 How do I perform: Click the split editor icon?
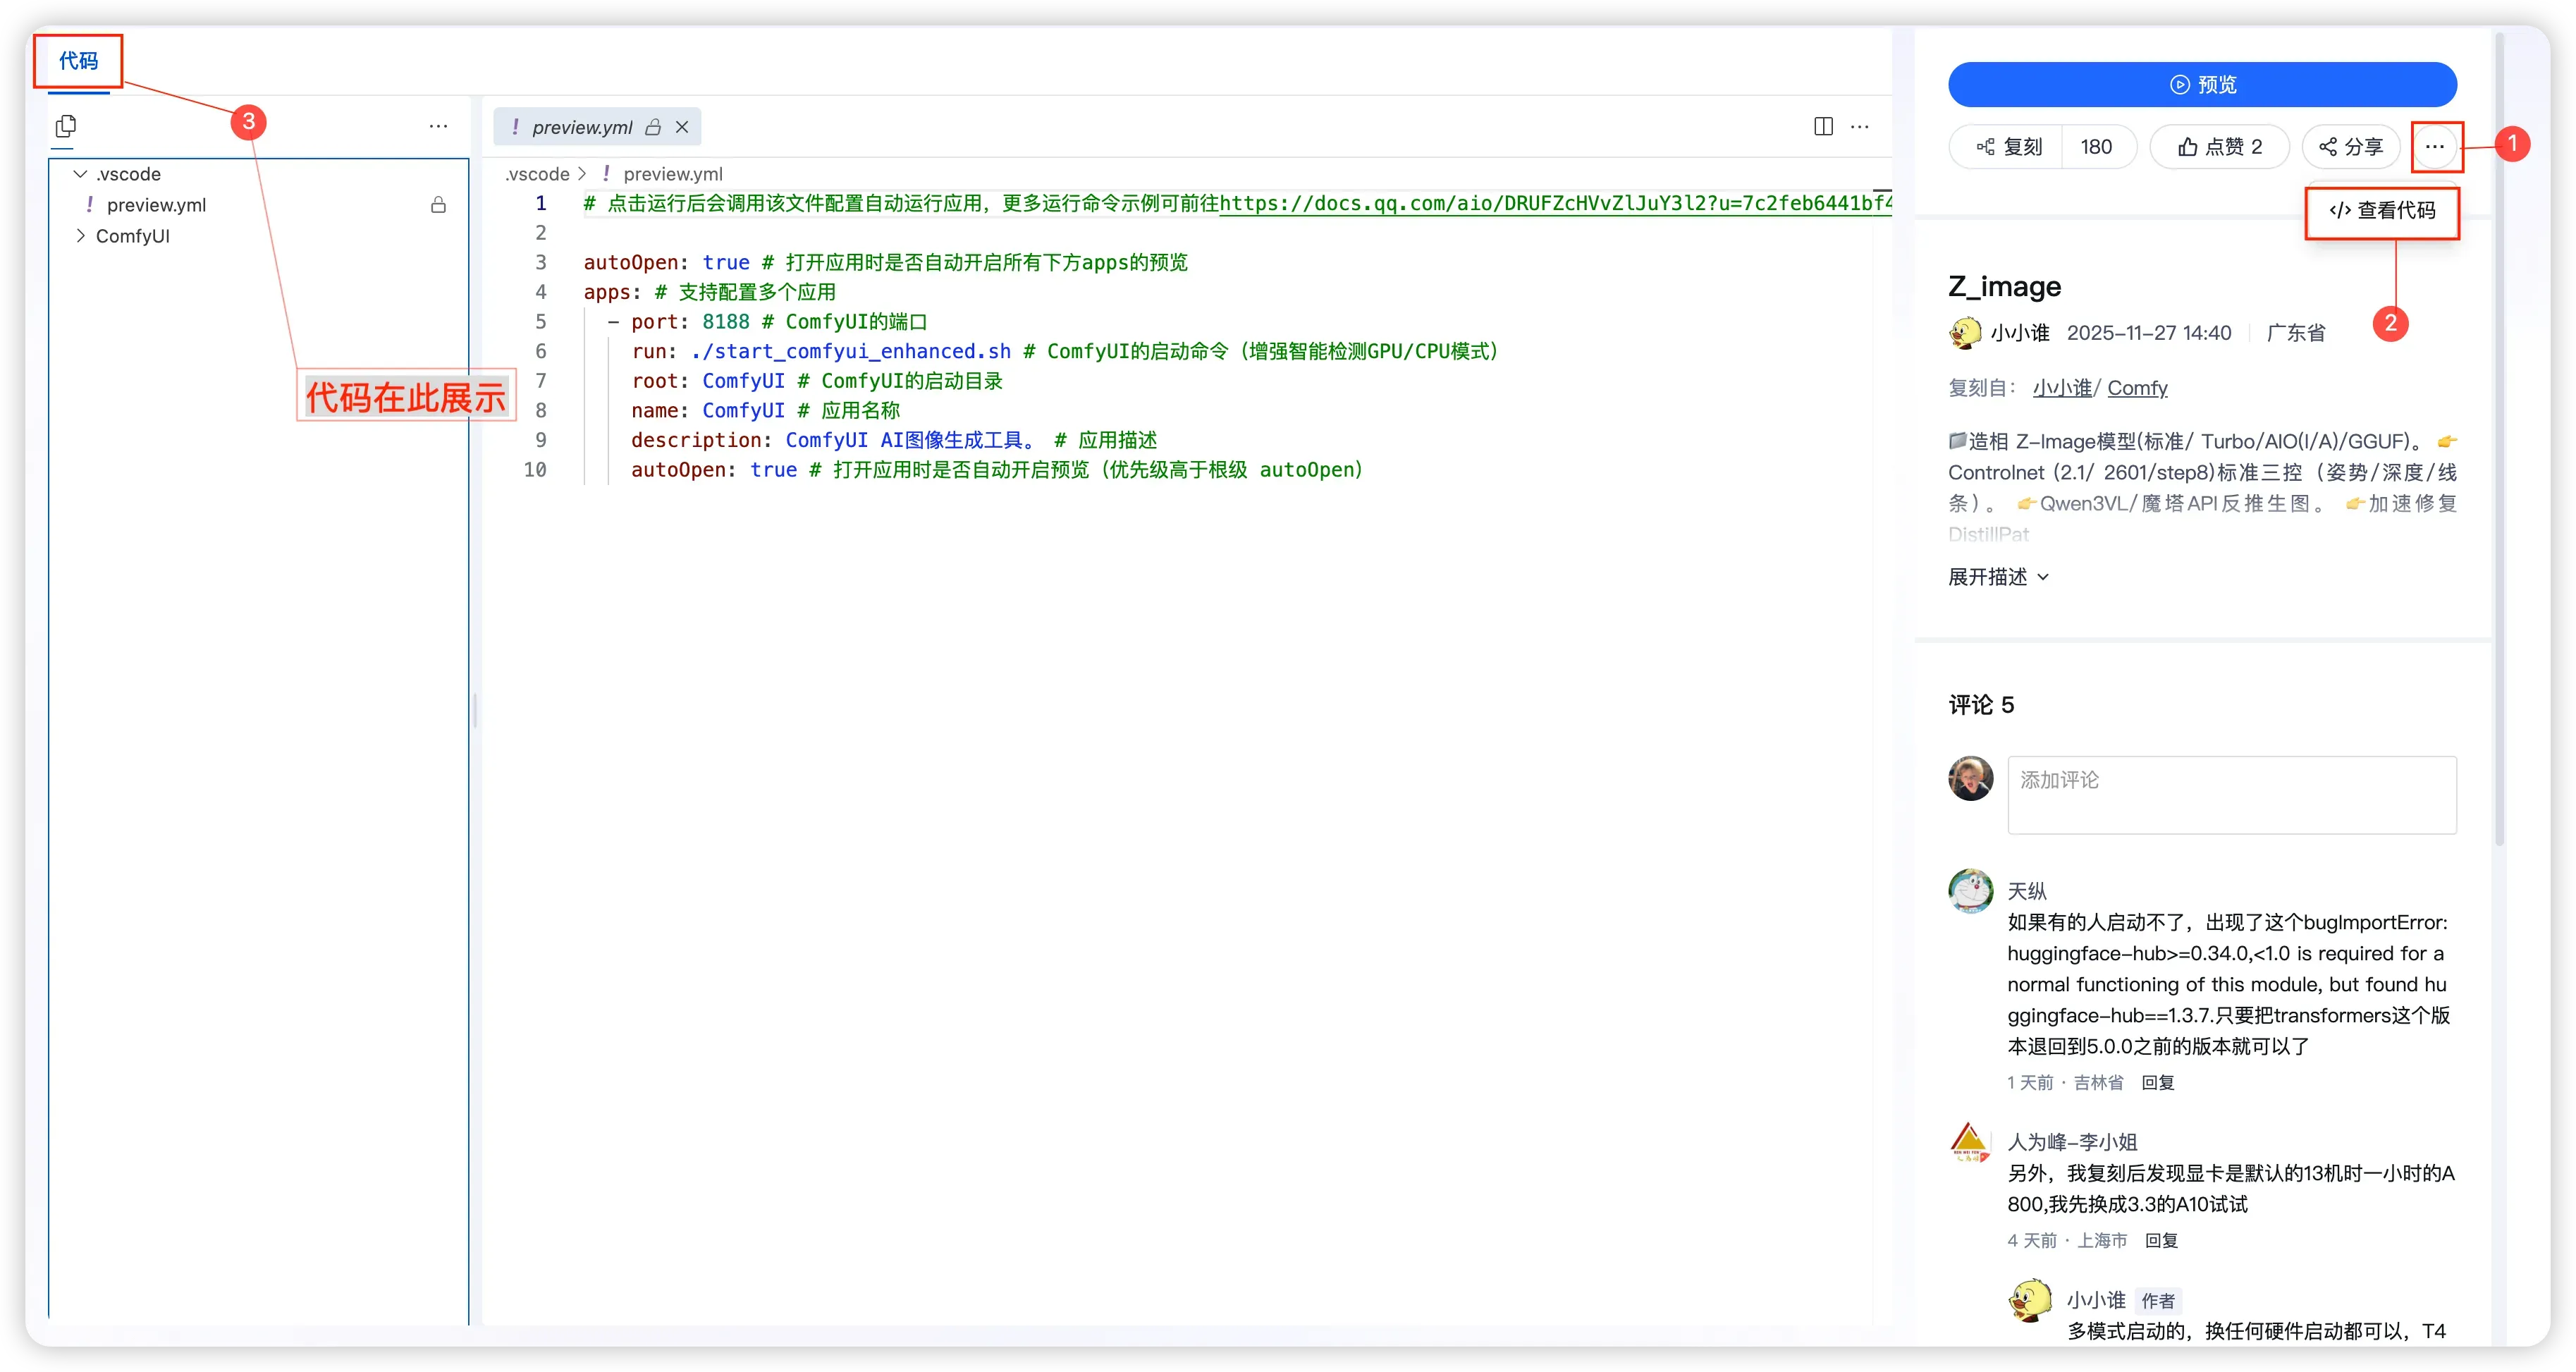(x=1823, y=126)
